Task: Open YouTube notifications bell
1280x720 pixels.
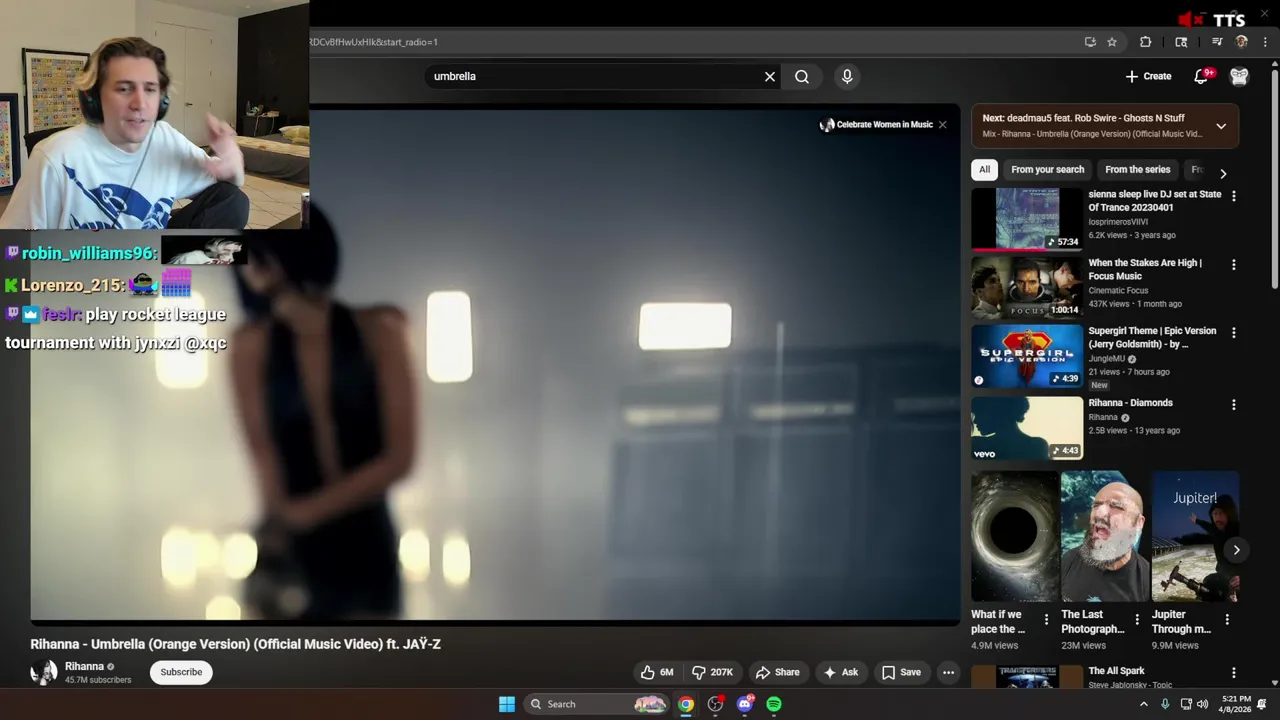Action: point(1203,76)
